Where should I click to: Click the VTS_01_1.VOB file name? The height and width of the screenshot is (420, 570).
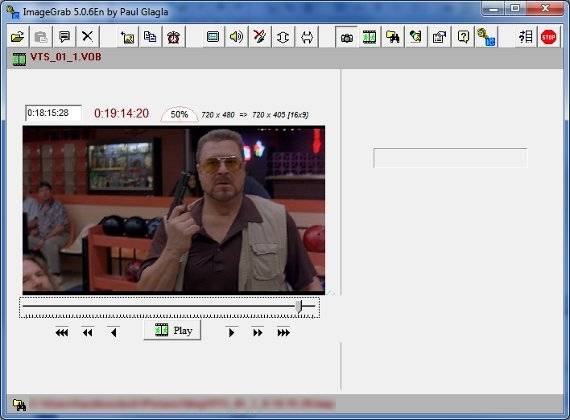(x=66, y=57)
